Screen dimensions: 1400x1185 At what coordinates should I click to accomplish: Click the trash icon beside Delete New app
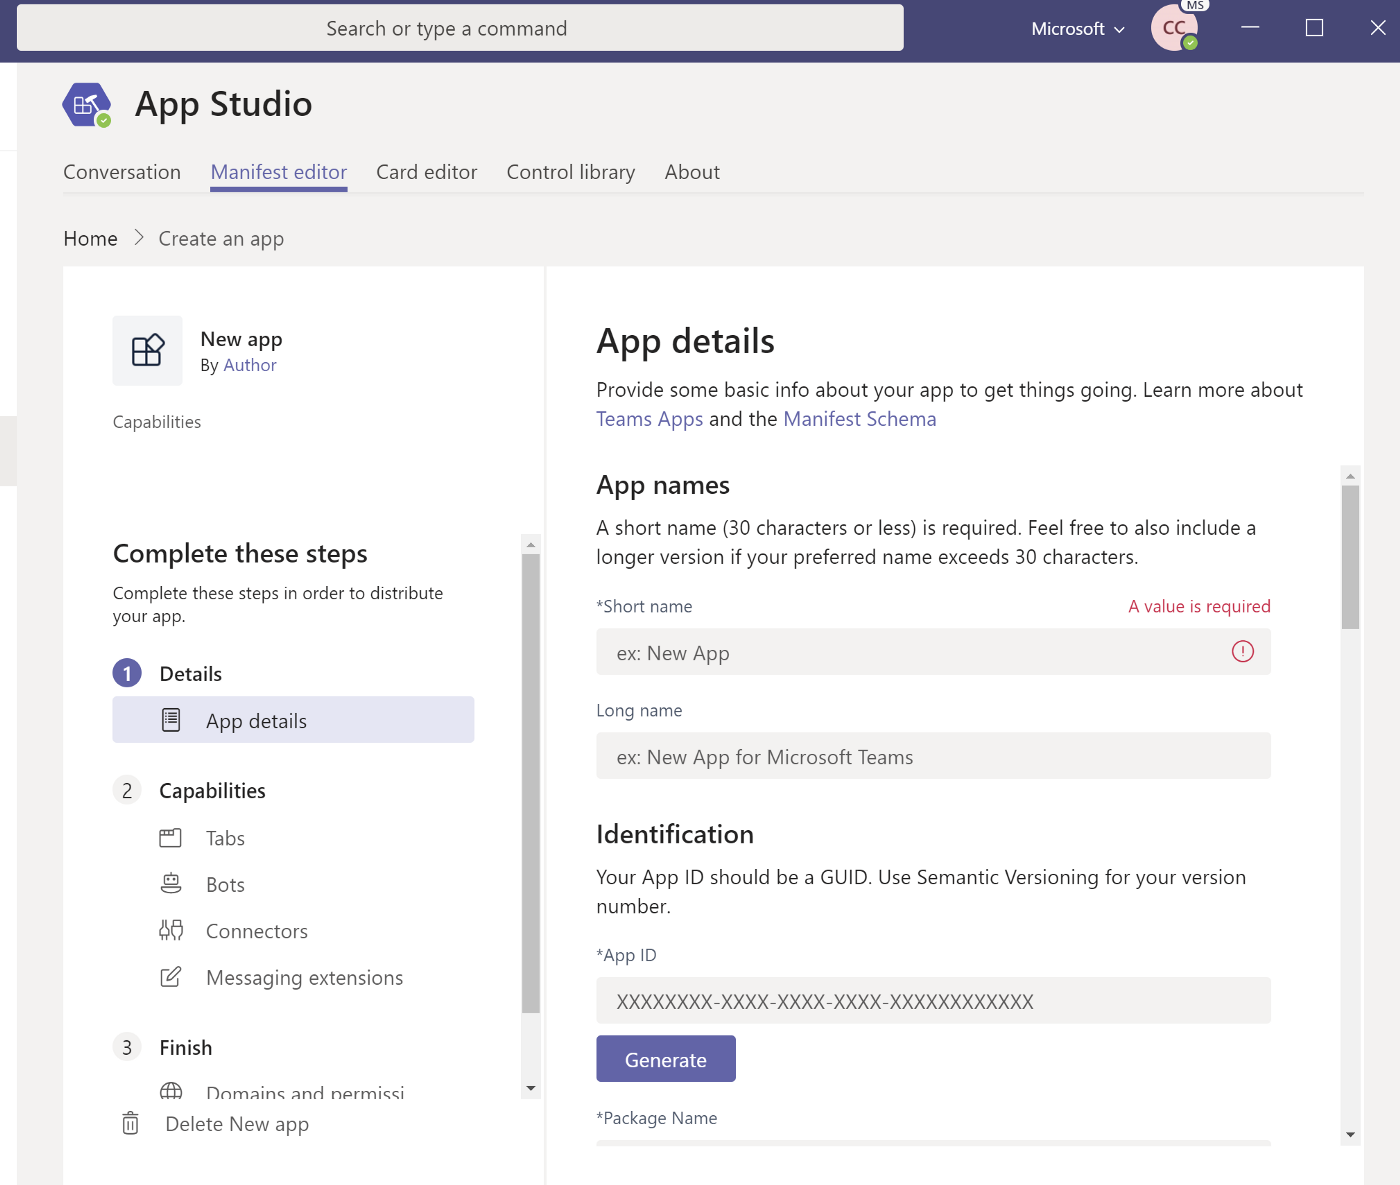click(130, 1123)
